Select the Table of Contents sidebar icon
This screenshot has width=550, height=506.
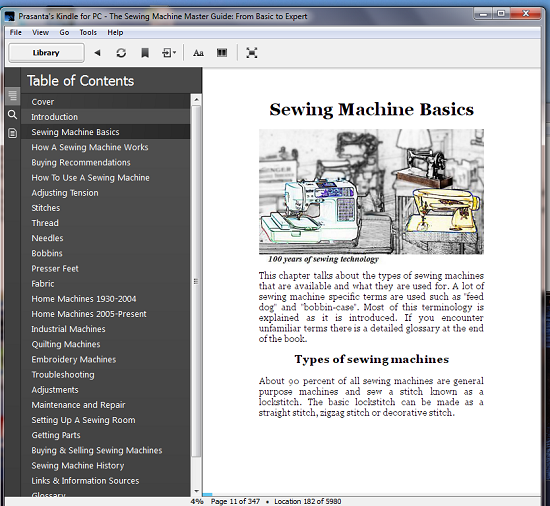pos(13,95)
